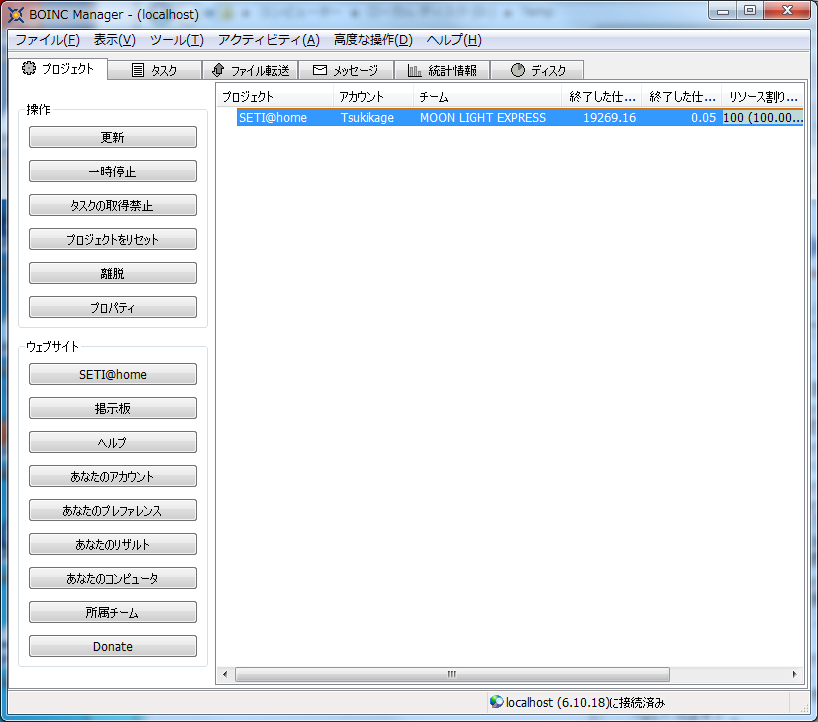Click the scrollbar left arrow
Viewport: 818px width, 722px height.
[225, 674]
